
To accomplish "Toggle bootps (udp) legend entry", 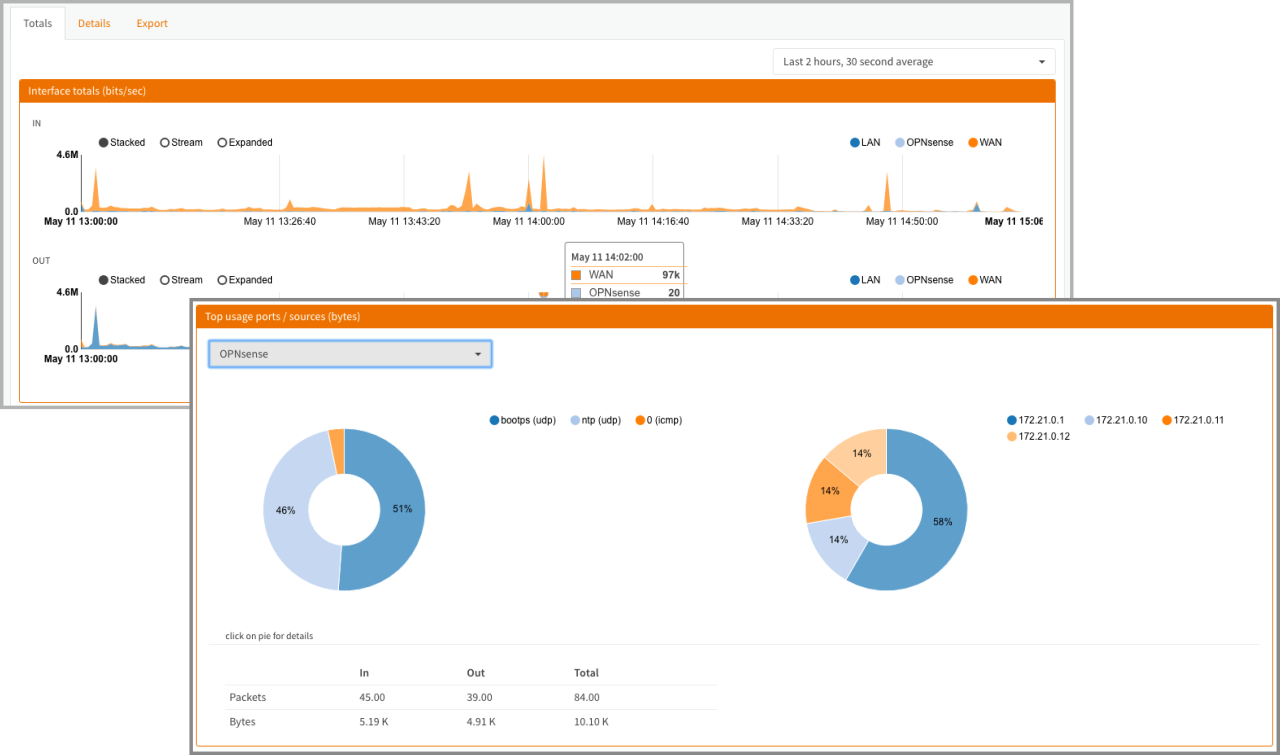I will coord(522,421).
